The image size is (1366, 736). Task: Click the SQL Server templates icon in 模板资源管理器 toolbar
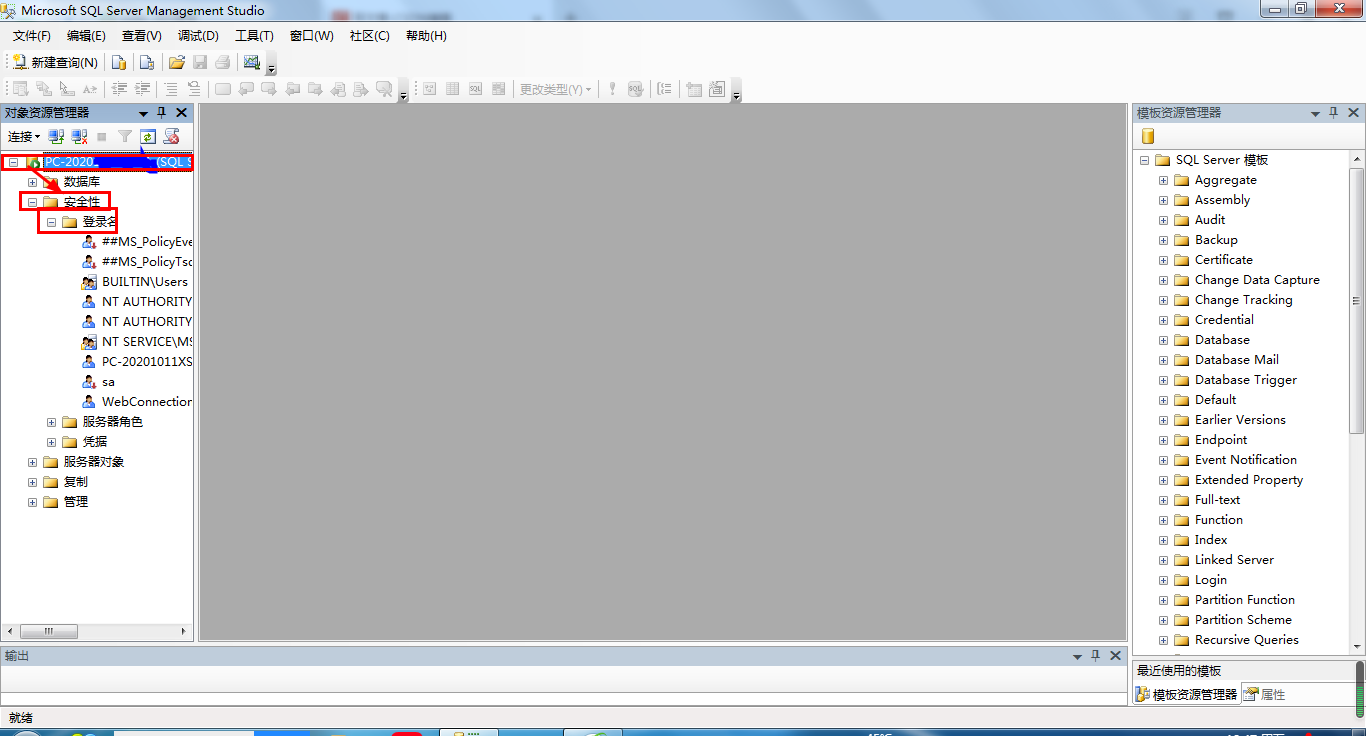(x=1148, y=136)
